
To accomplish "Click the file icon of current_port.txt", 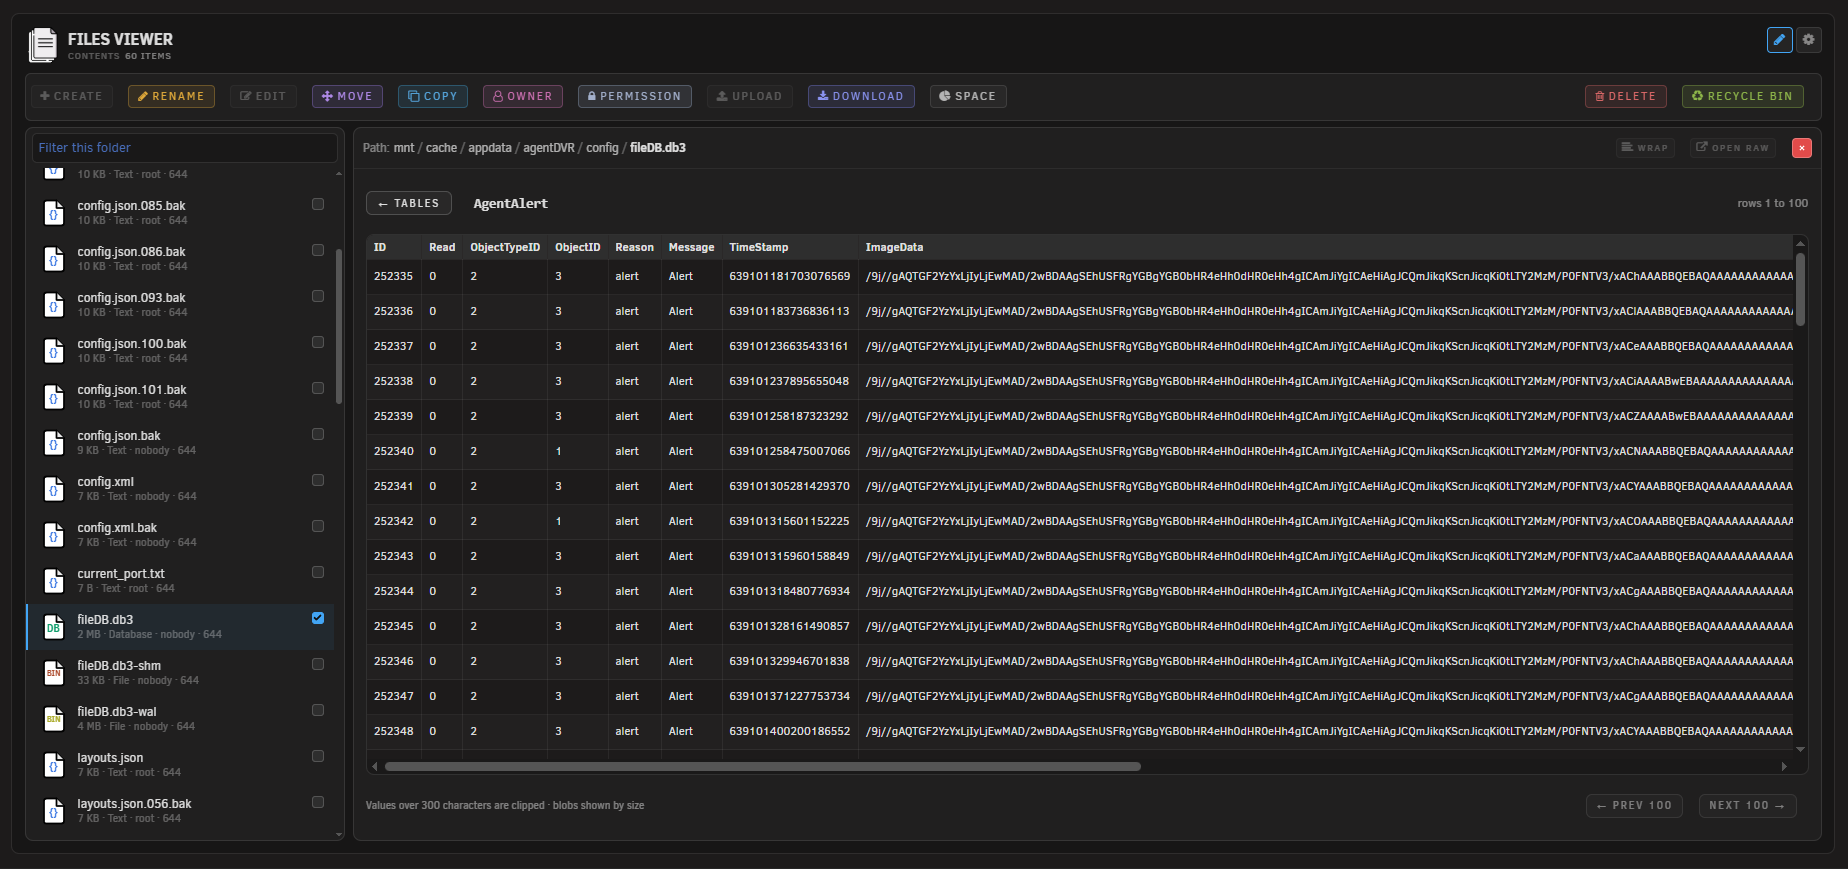I will pyautogui.click(x=54, y=581).
